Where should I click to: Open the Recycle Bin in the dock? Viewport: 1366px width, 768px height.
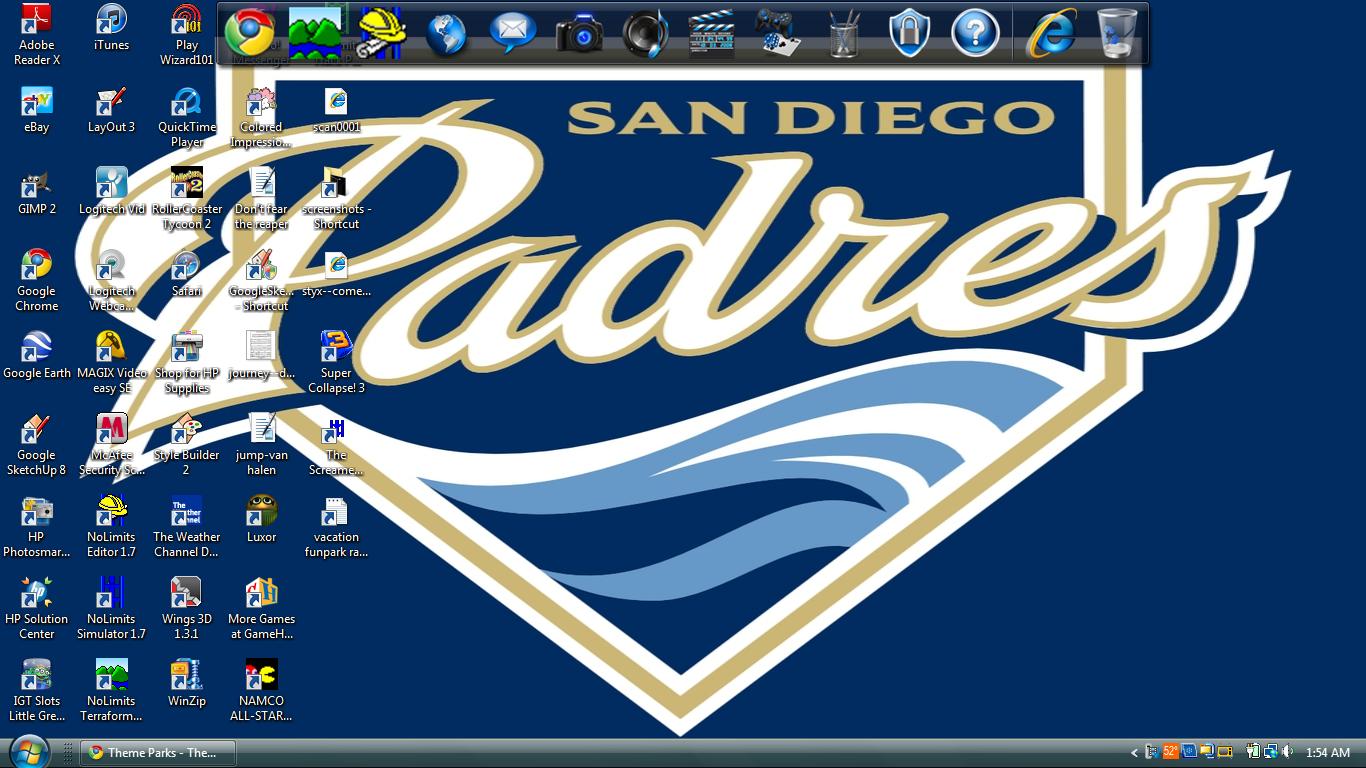[1117, 33]
